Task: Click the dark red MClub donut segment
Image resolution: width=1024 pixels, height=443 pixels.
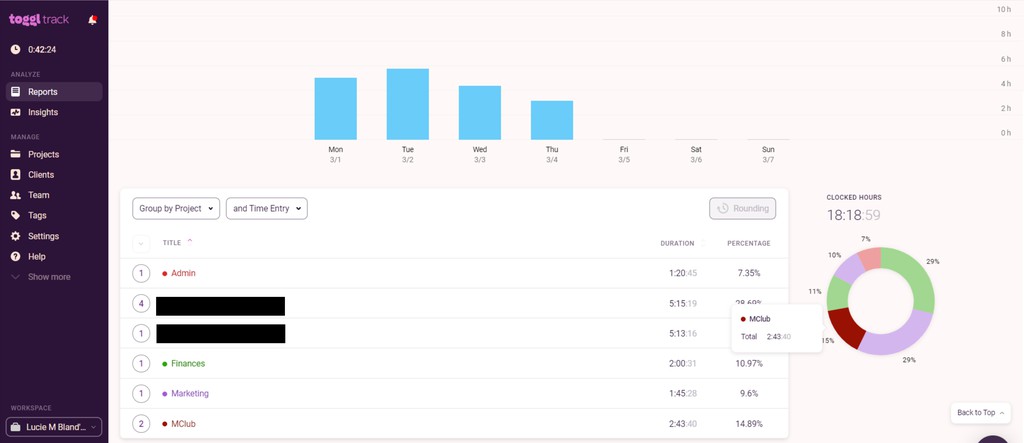Action: click(846, 327)
